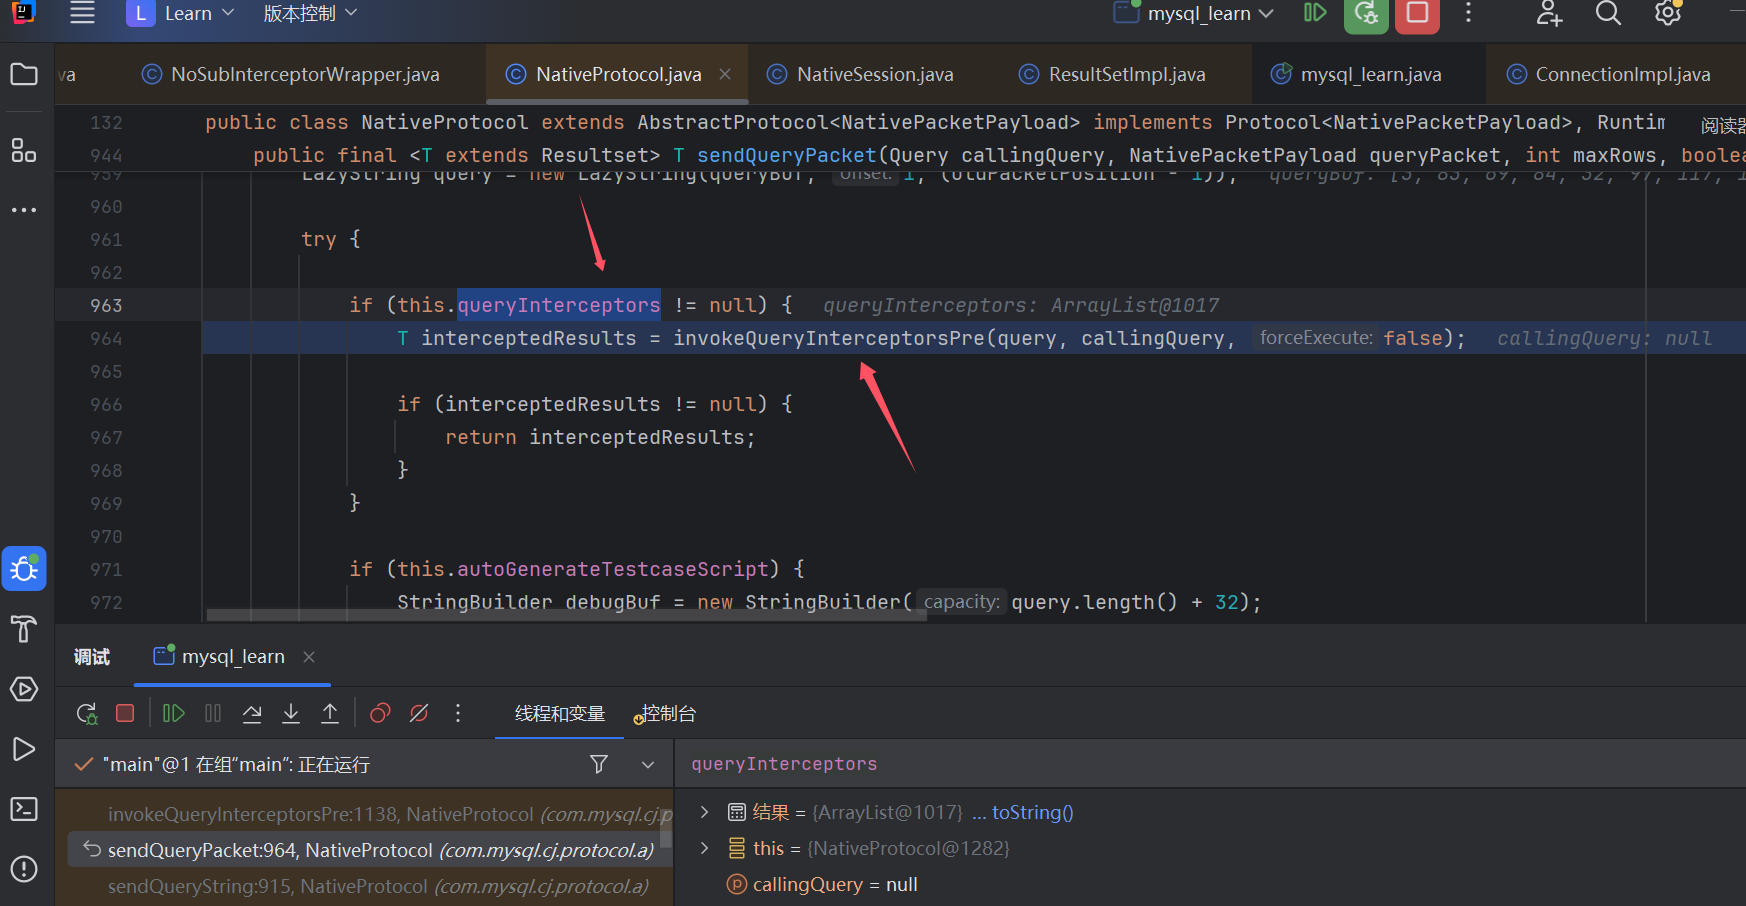Image resolution: width=1746 pixels, height=906 pixels.
Task: Expand the this NativeProtocol@1282 node
Action: point(705,848)
